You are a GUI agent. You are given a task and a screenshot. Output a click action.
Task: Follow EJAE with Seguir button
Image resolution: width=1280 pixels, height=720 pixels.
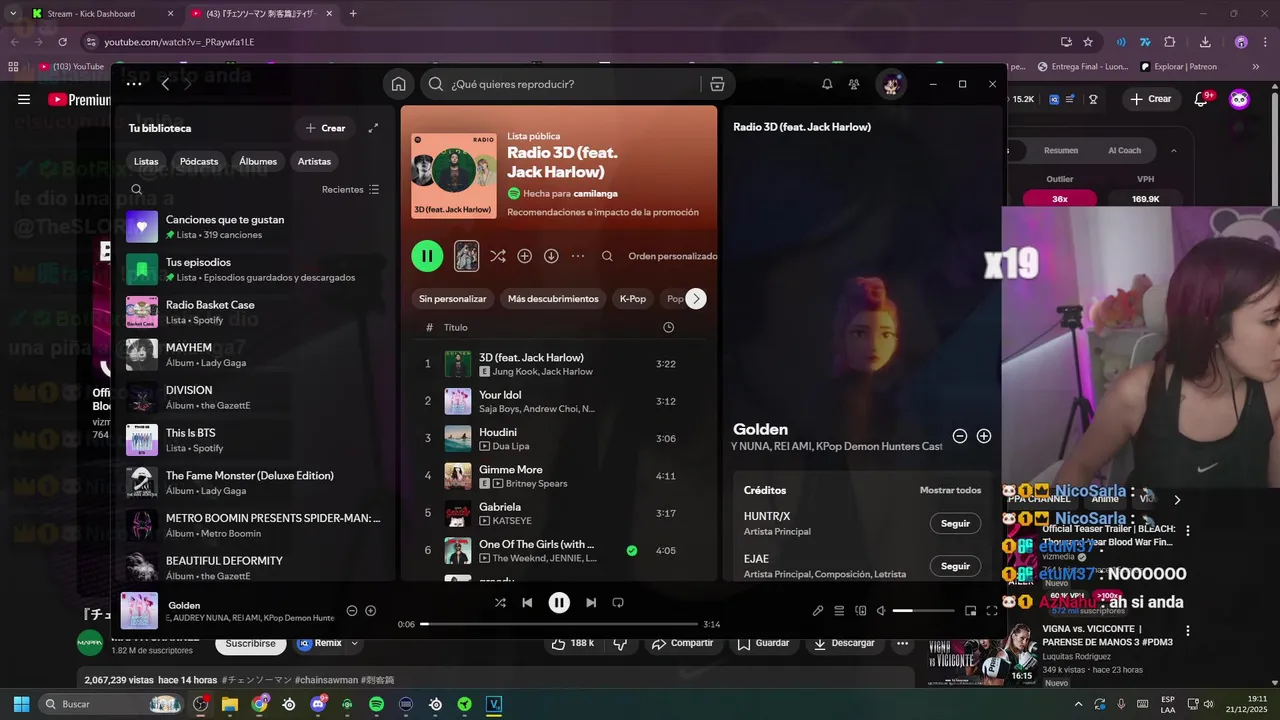point(955,566)
